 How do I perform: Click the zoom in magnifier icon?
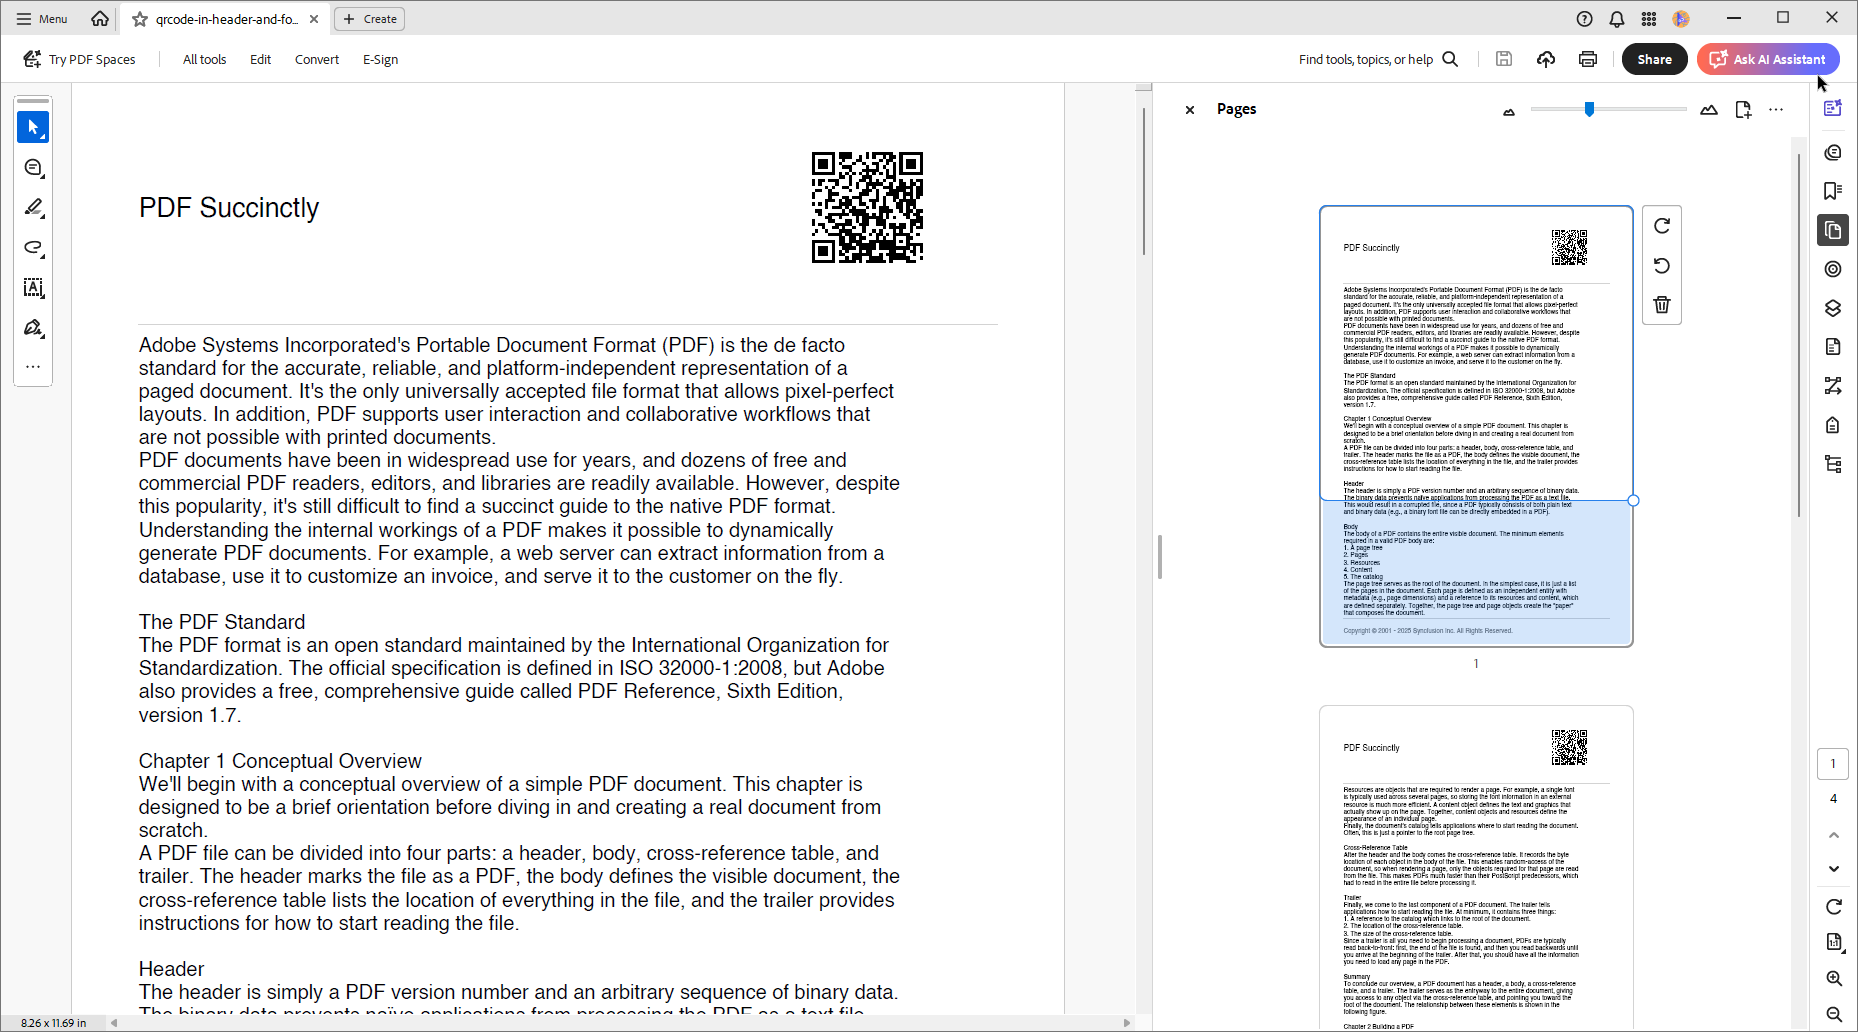(x=1833, y=978)
